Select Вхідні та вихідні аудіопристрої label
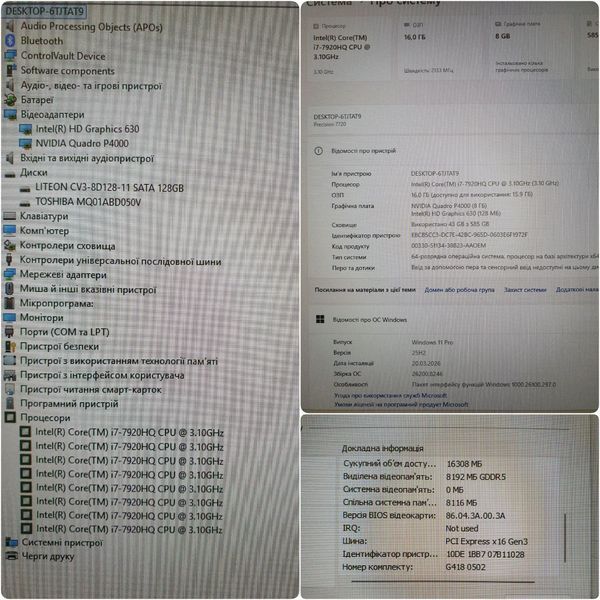The image size is (600, 600). [x=87, y=158]
